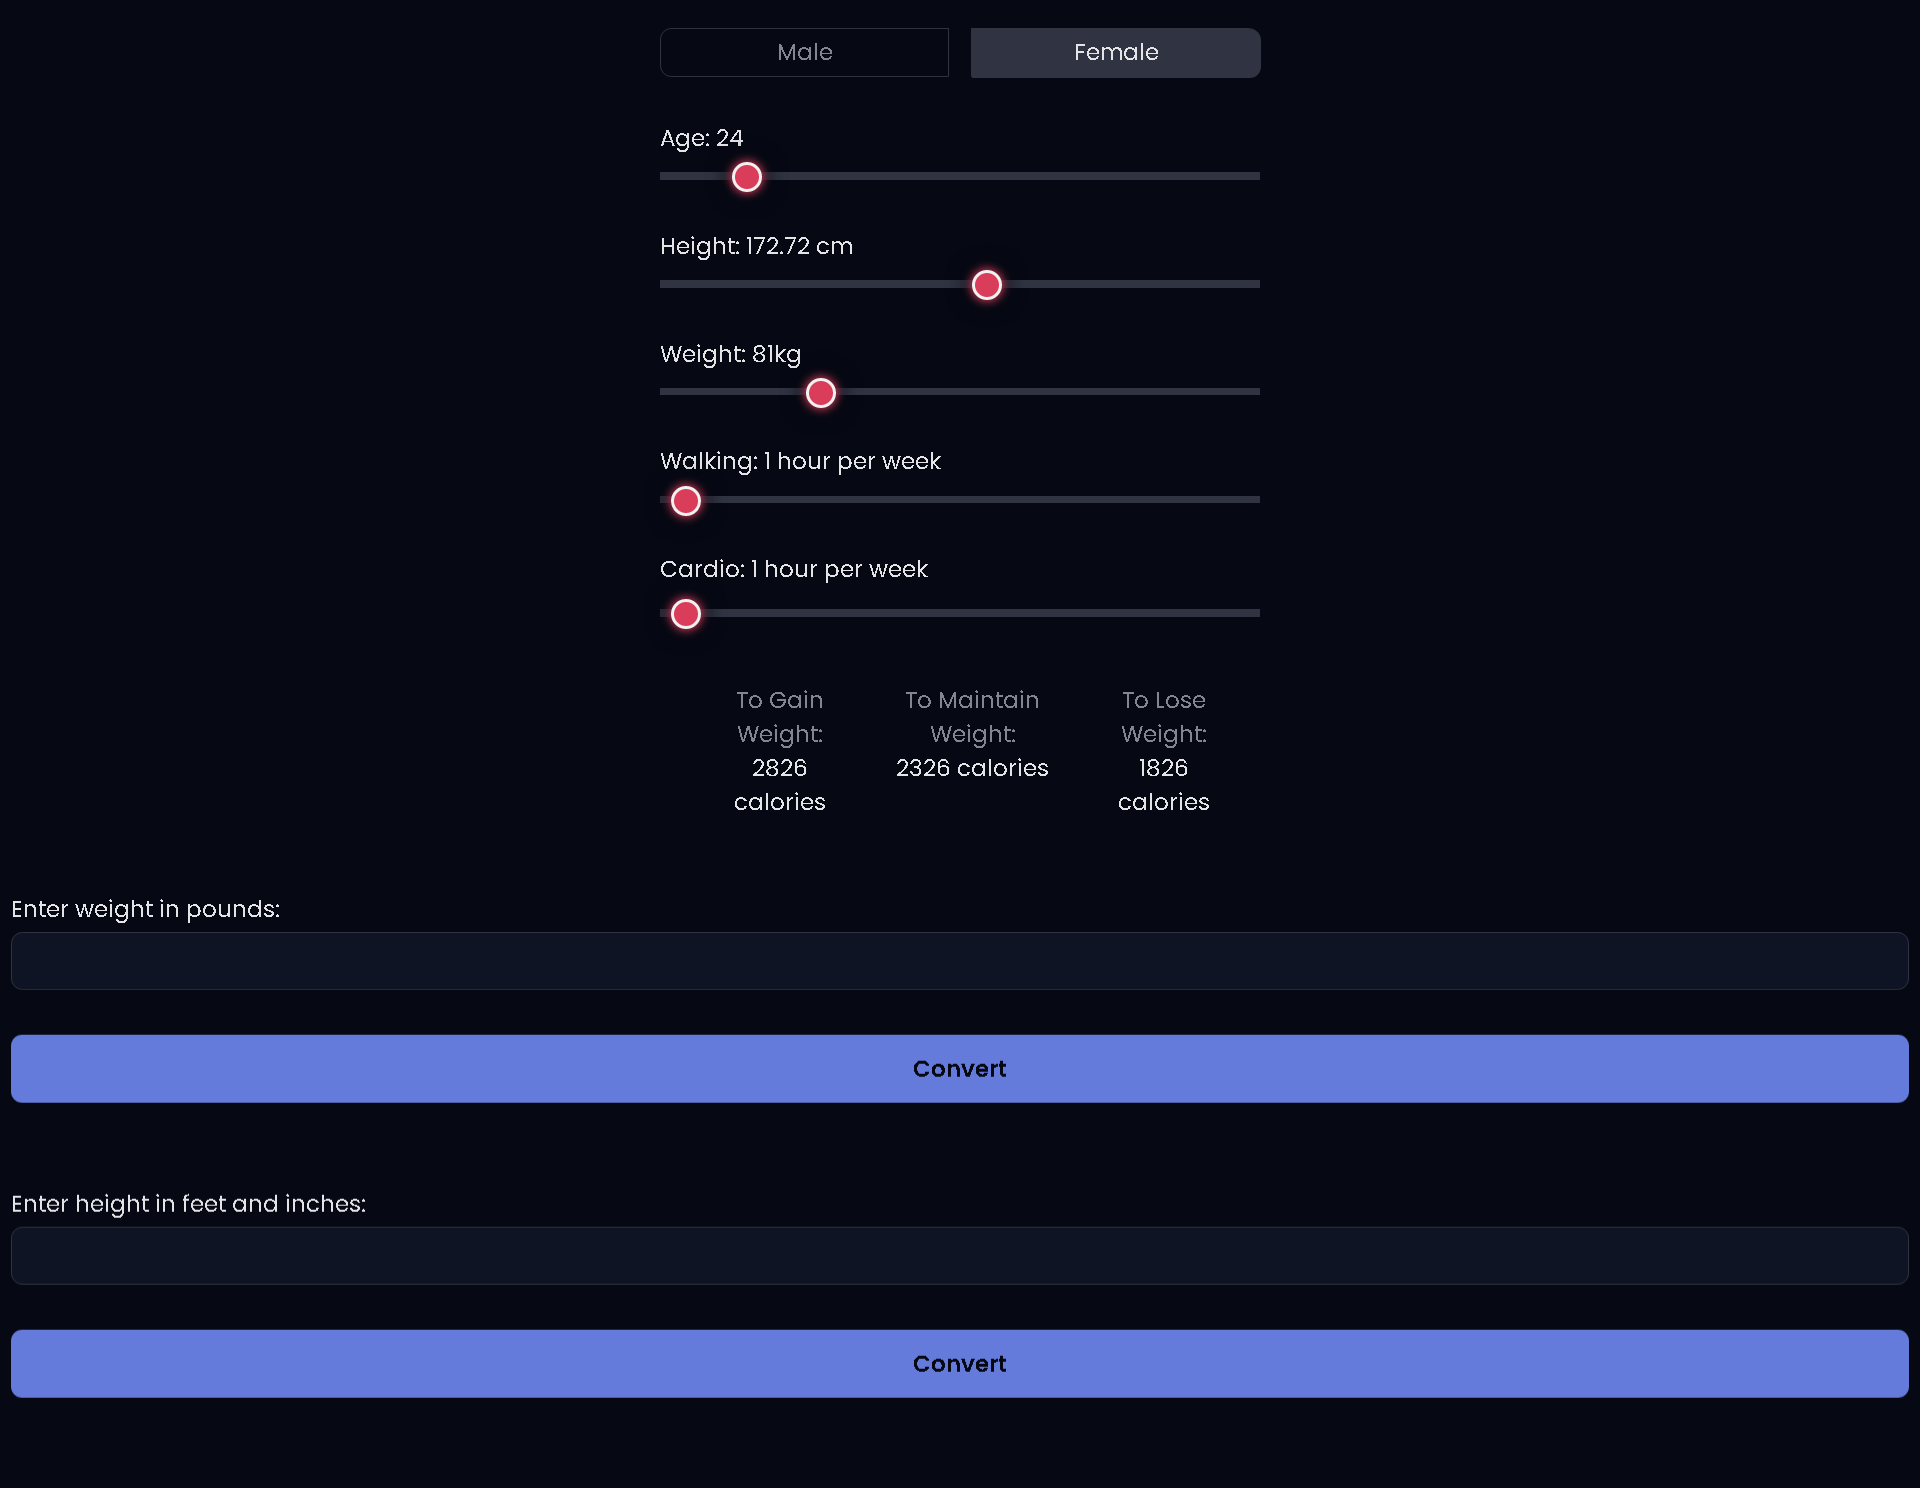Click the 'To Lose Weight' calories result
The image size is (1920, 1488).
pyautogui.click(x=1163, y=751)
